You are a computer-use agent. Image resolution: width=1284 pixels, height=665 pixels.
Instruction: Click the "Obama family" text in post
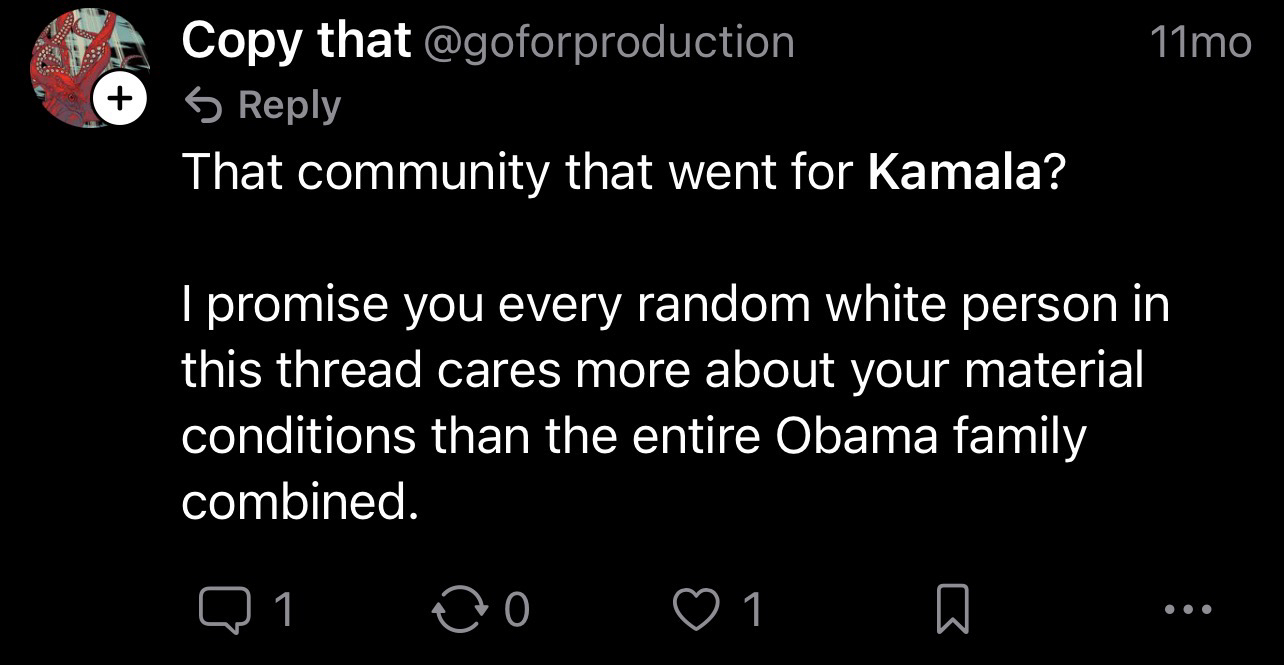pyautogui.click(x=930, y=436)
